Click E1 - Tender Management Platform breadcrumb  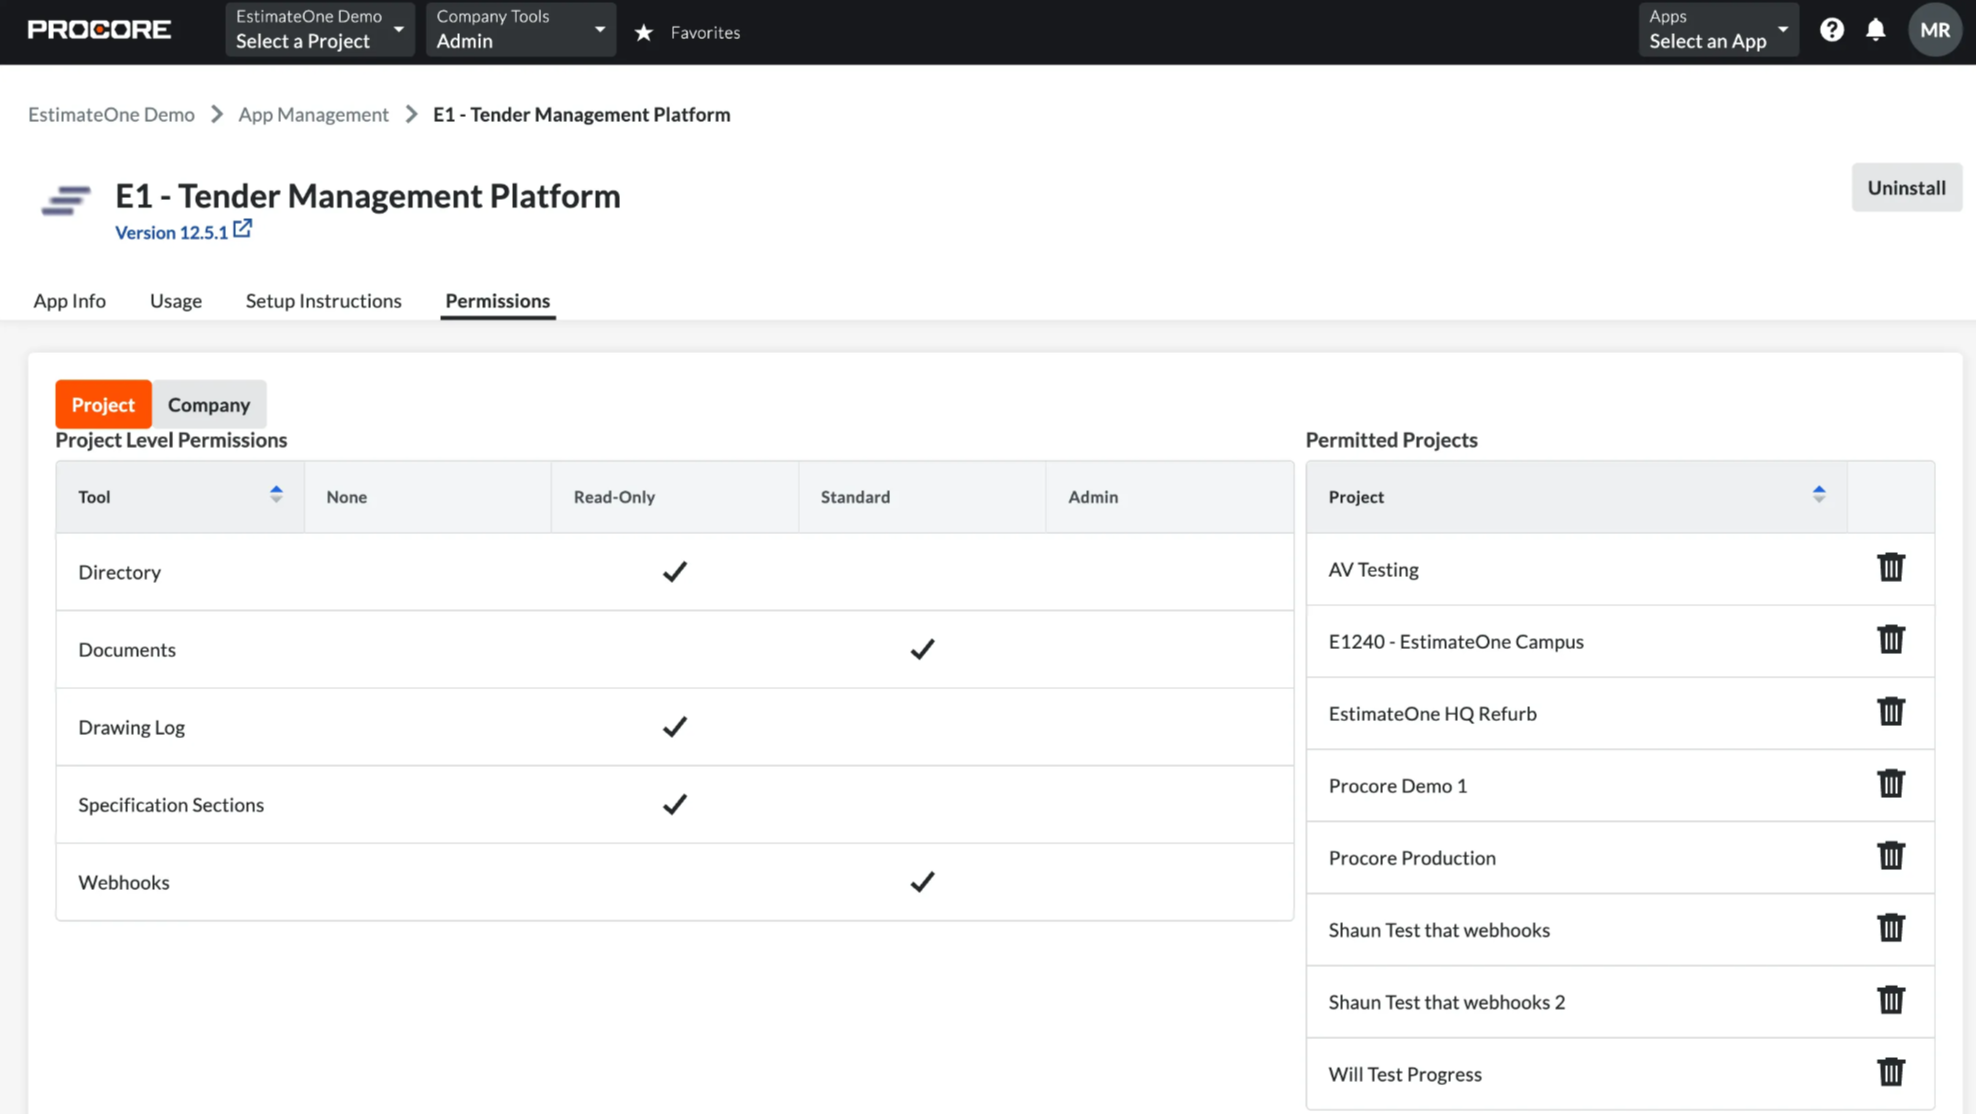click(x=581, y=115)
